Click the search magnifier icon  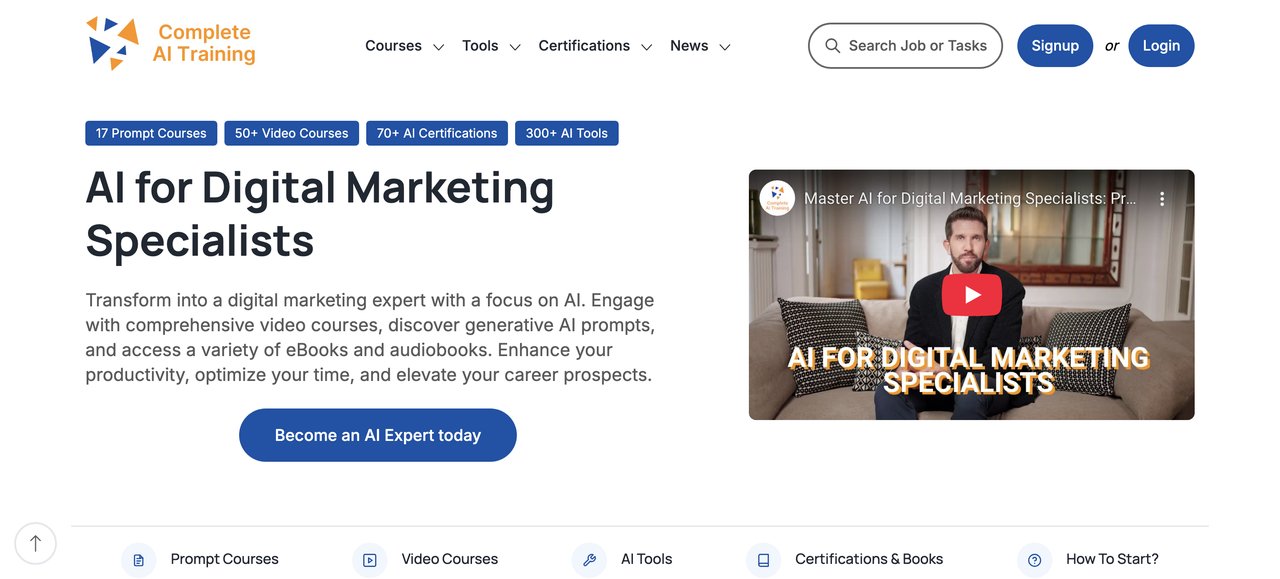coord(832,46)
